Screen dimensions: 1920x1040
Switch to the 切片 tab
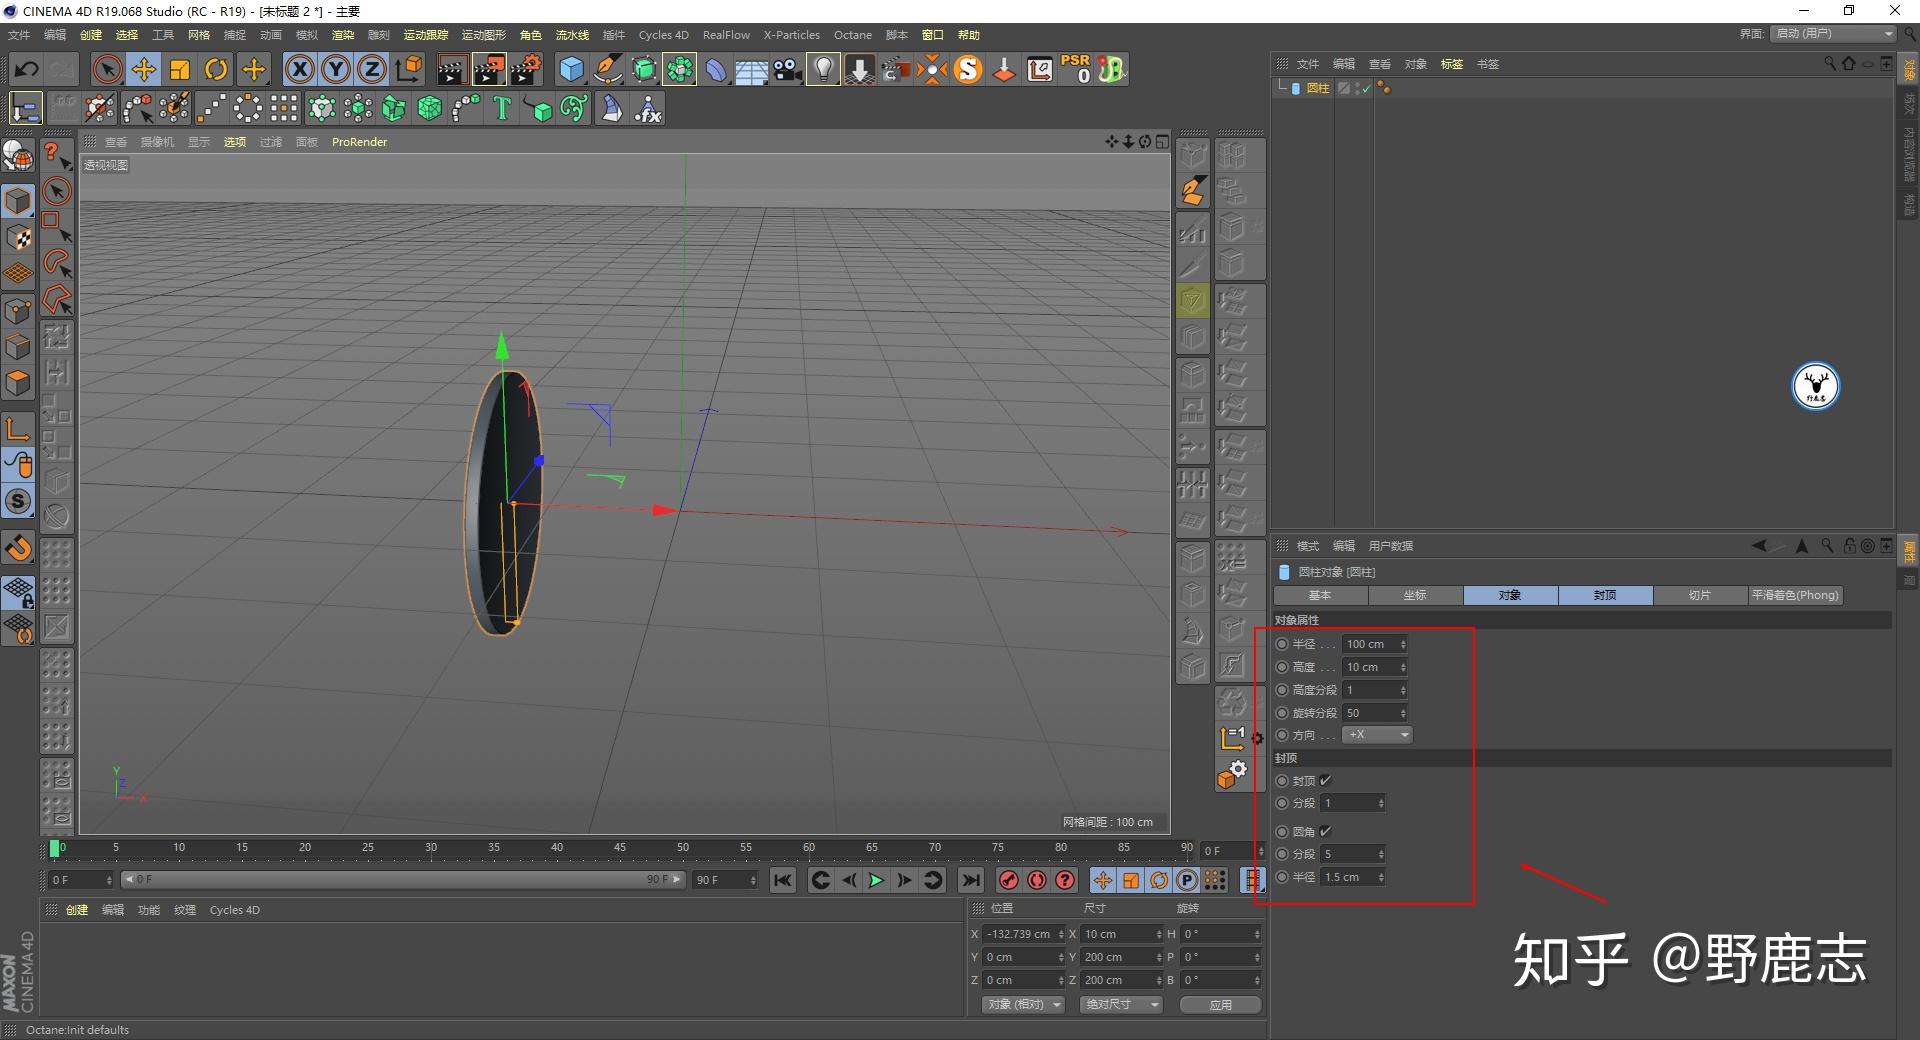coord(1699,595)
